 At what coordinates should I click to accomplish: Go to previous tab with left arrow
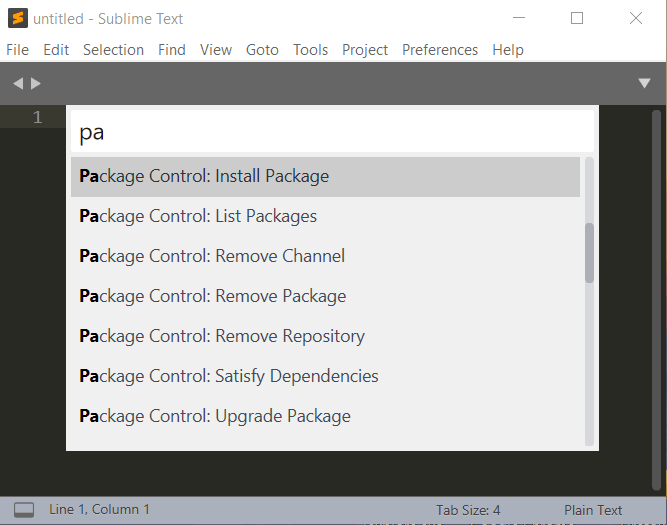tap(18, 83)
